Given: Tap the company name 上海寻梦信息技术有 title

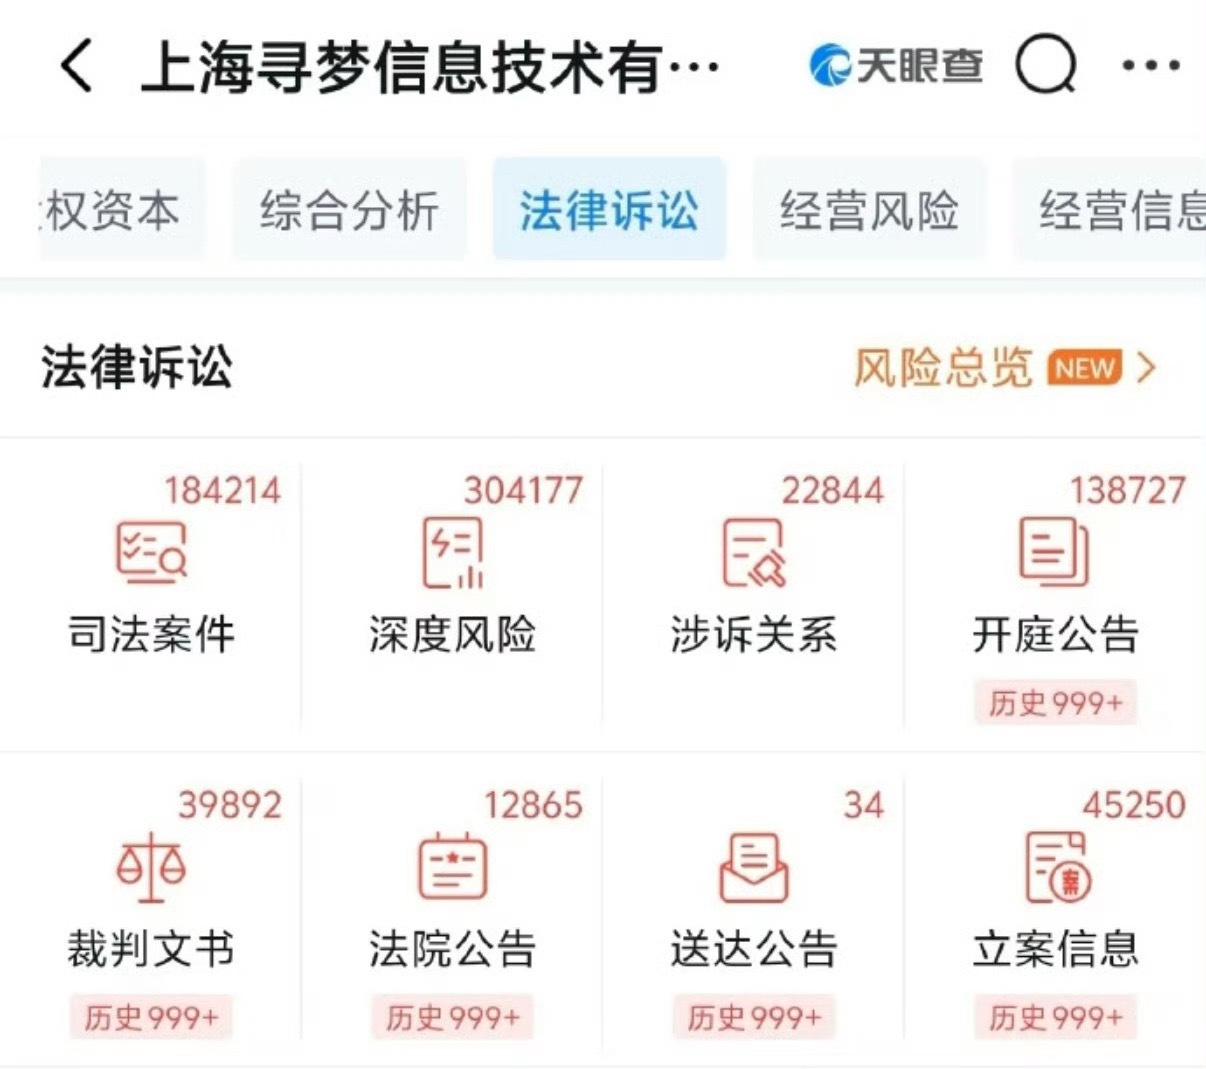Looking at the screenshot, I should tap(430, 65).
